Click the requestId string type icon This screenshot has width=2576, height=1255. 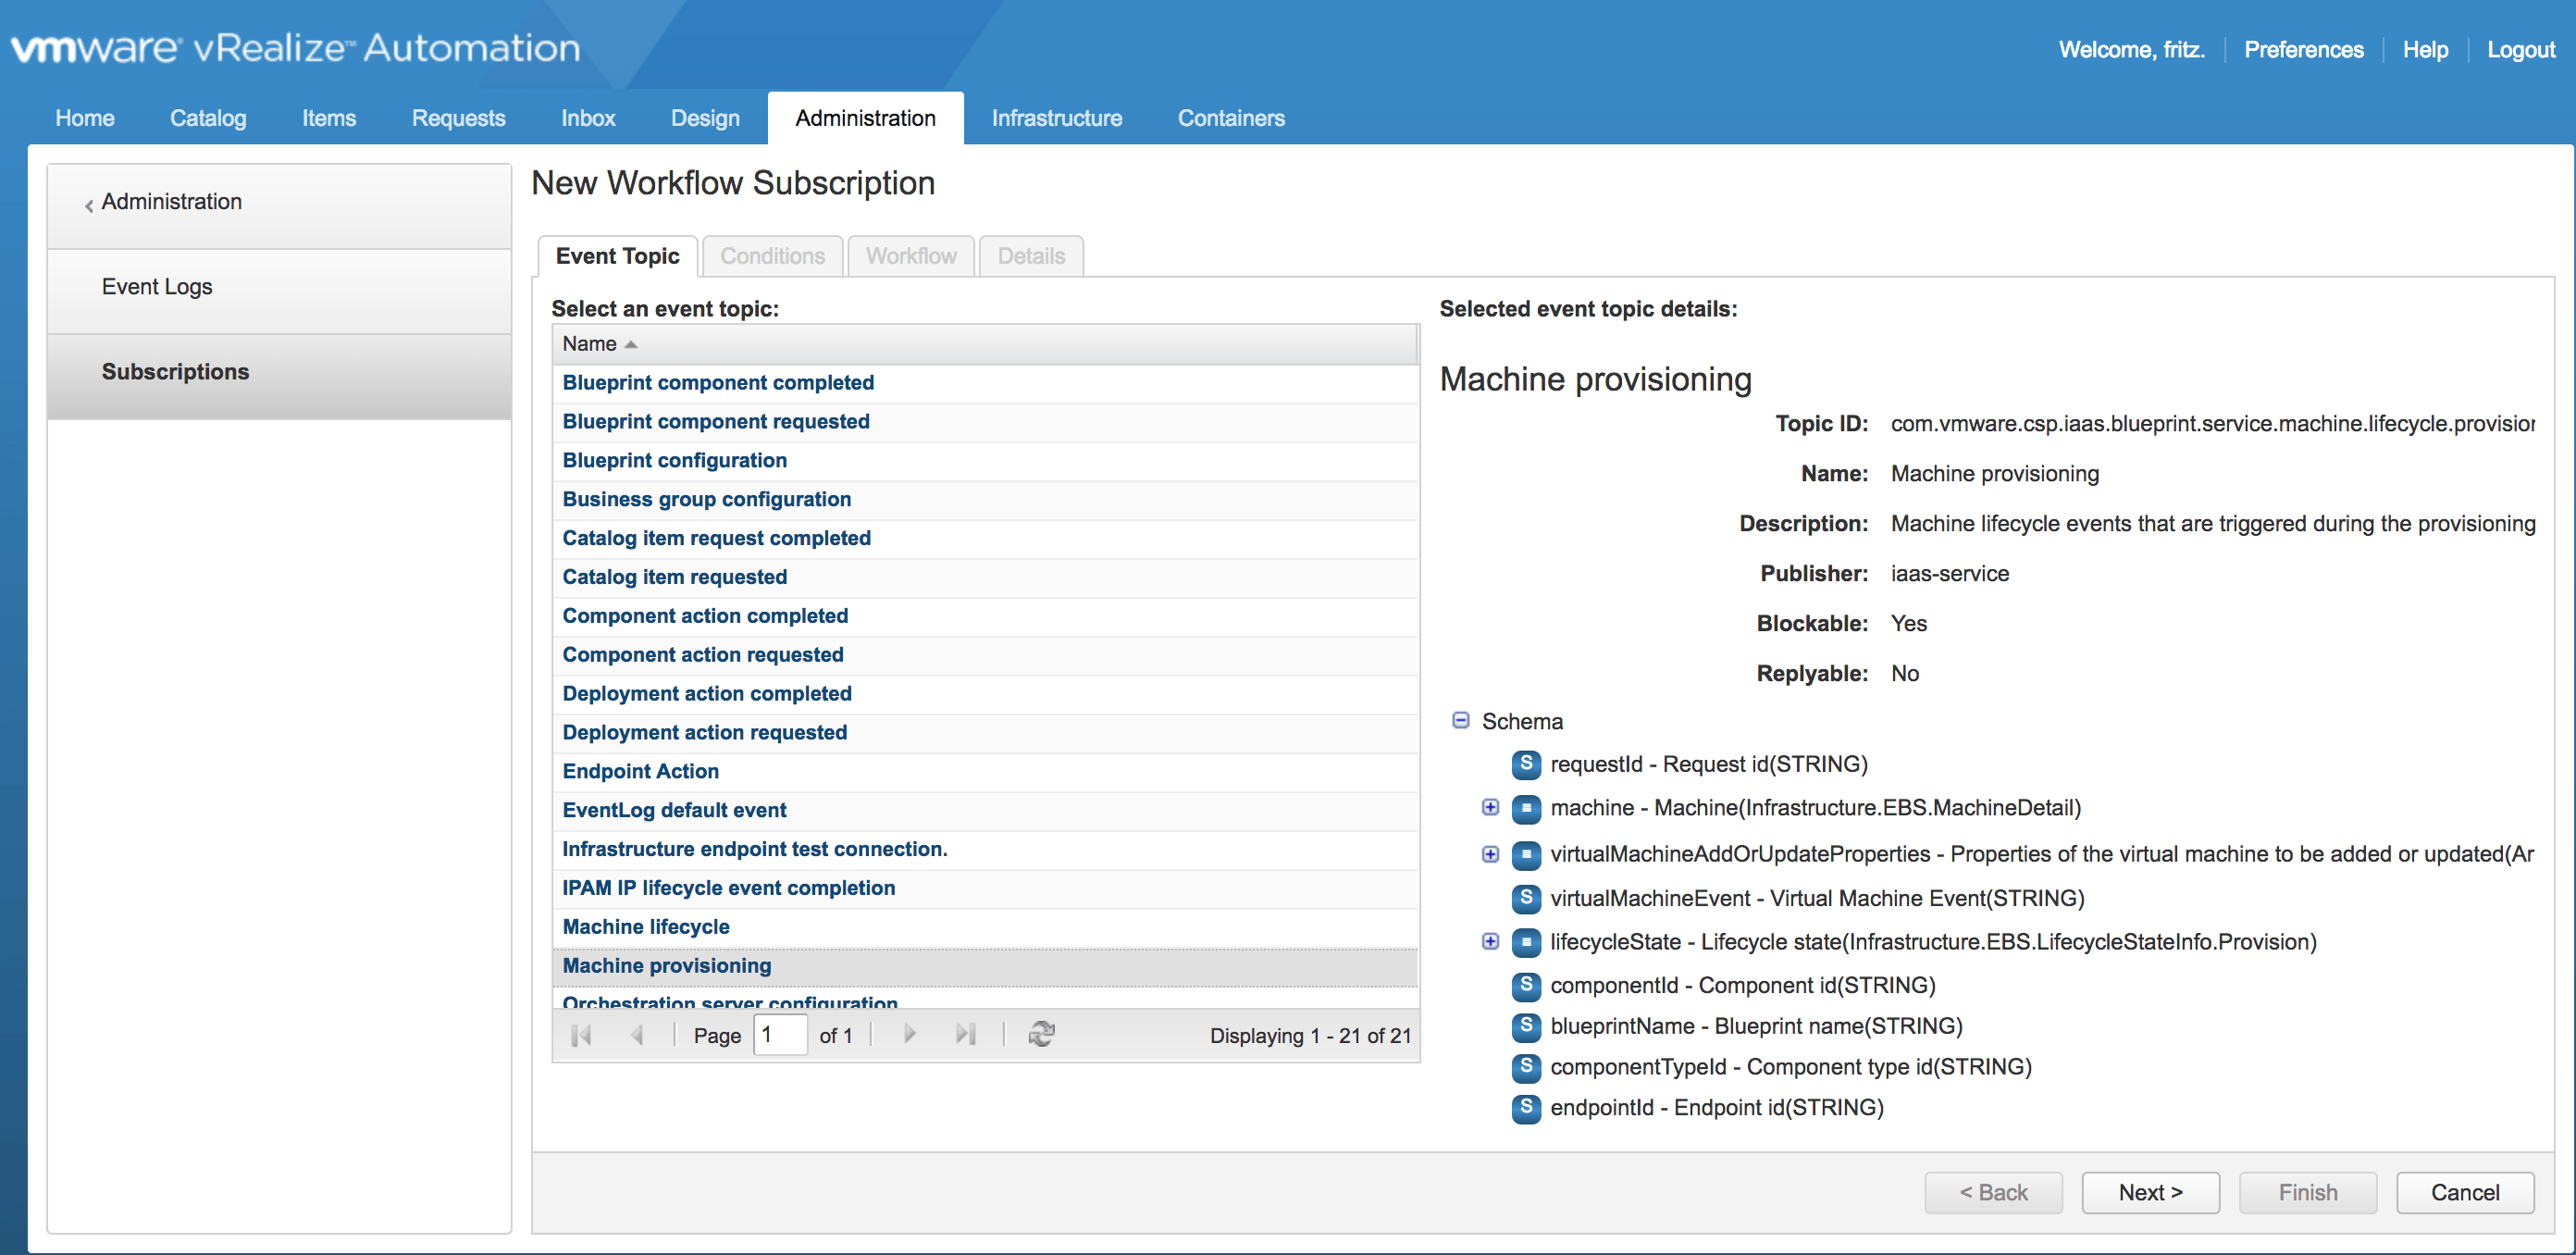(x=1526, y=764)
